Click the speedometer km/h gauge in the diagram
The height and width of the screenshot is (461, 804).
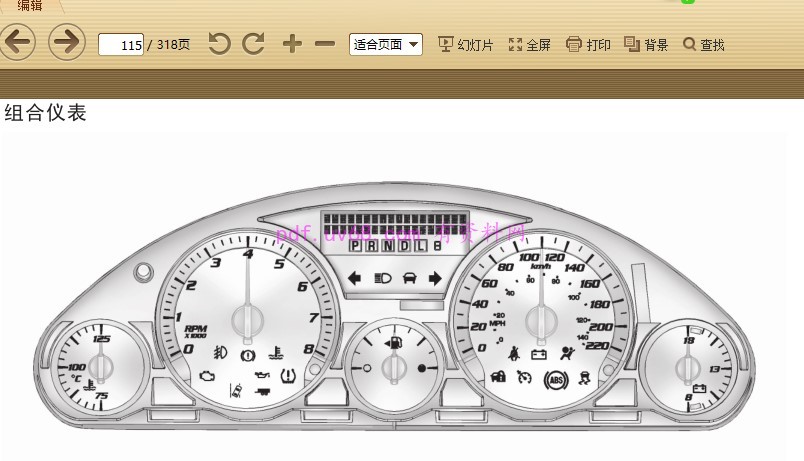[541, 318]
